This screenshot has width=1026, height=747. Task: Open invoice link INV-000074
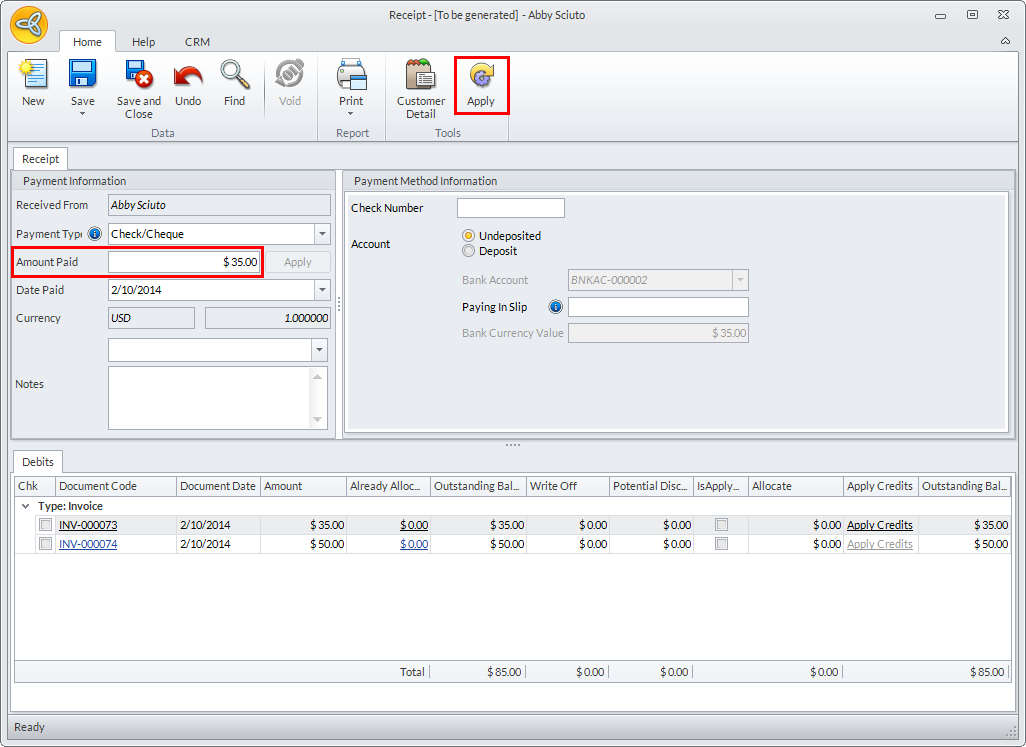coord(88,544)
